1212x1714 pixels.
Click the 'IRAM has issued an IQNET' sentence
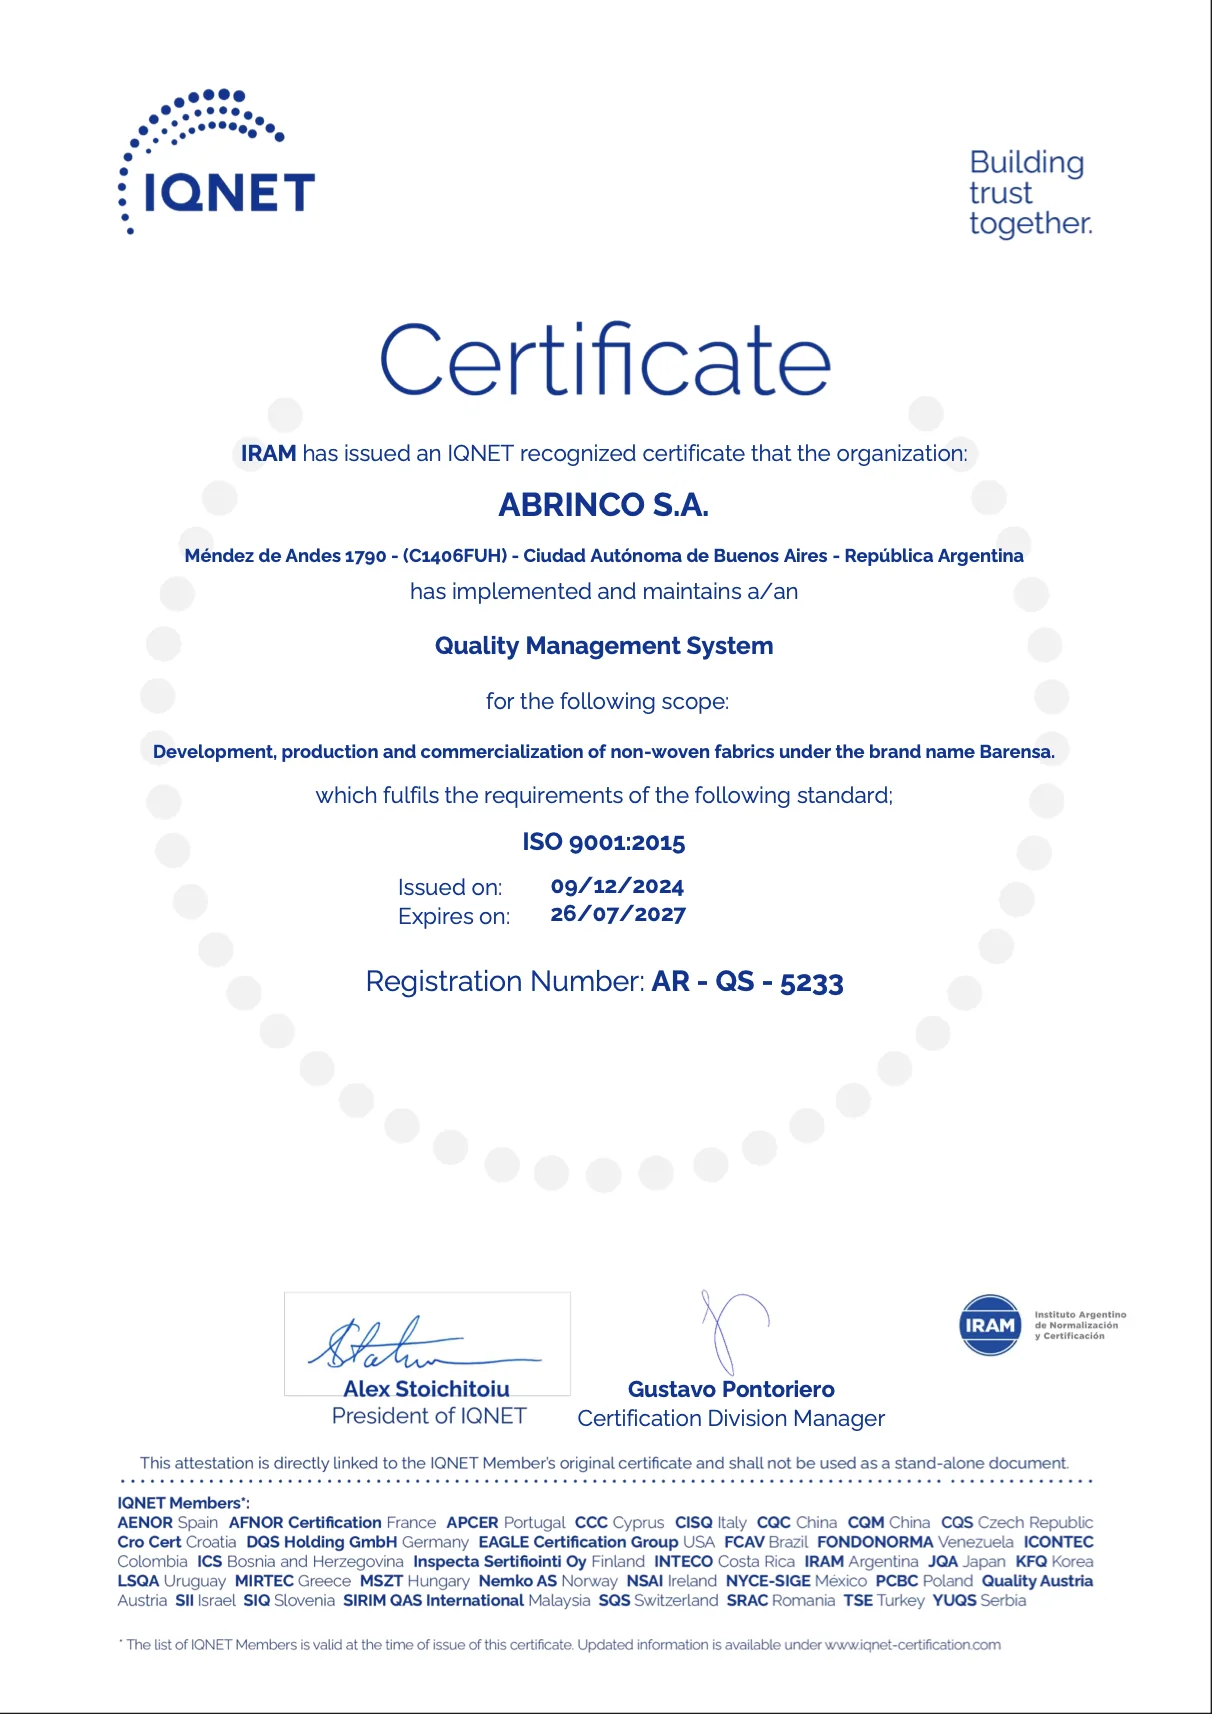point(604,454)
